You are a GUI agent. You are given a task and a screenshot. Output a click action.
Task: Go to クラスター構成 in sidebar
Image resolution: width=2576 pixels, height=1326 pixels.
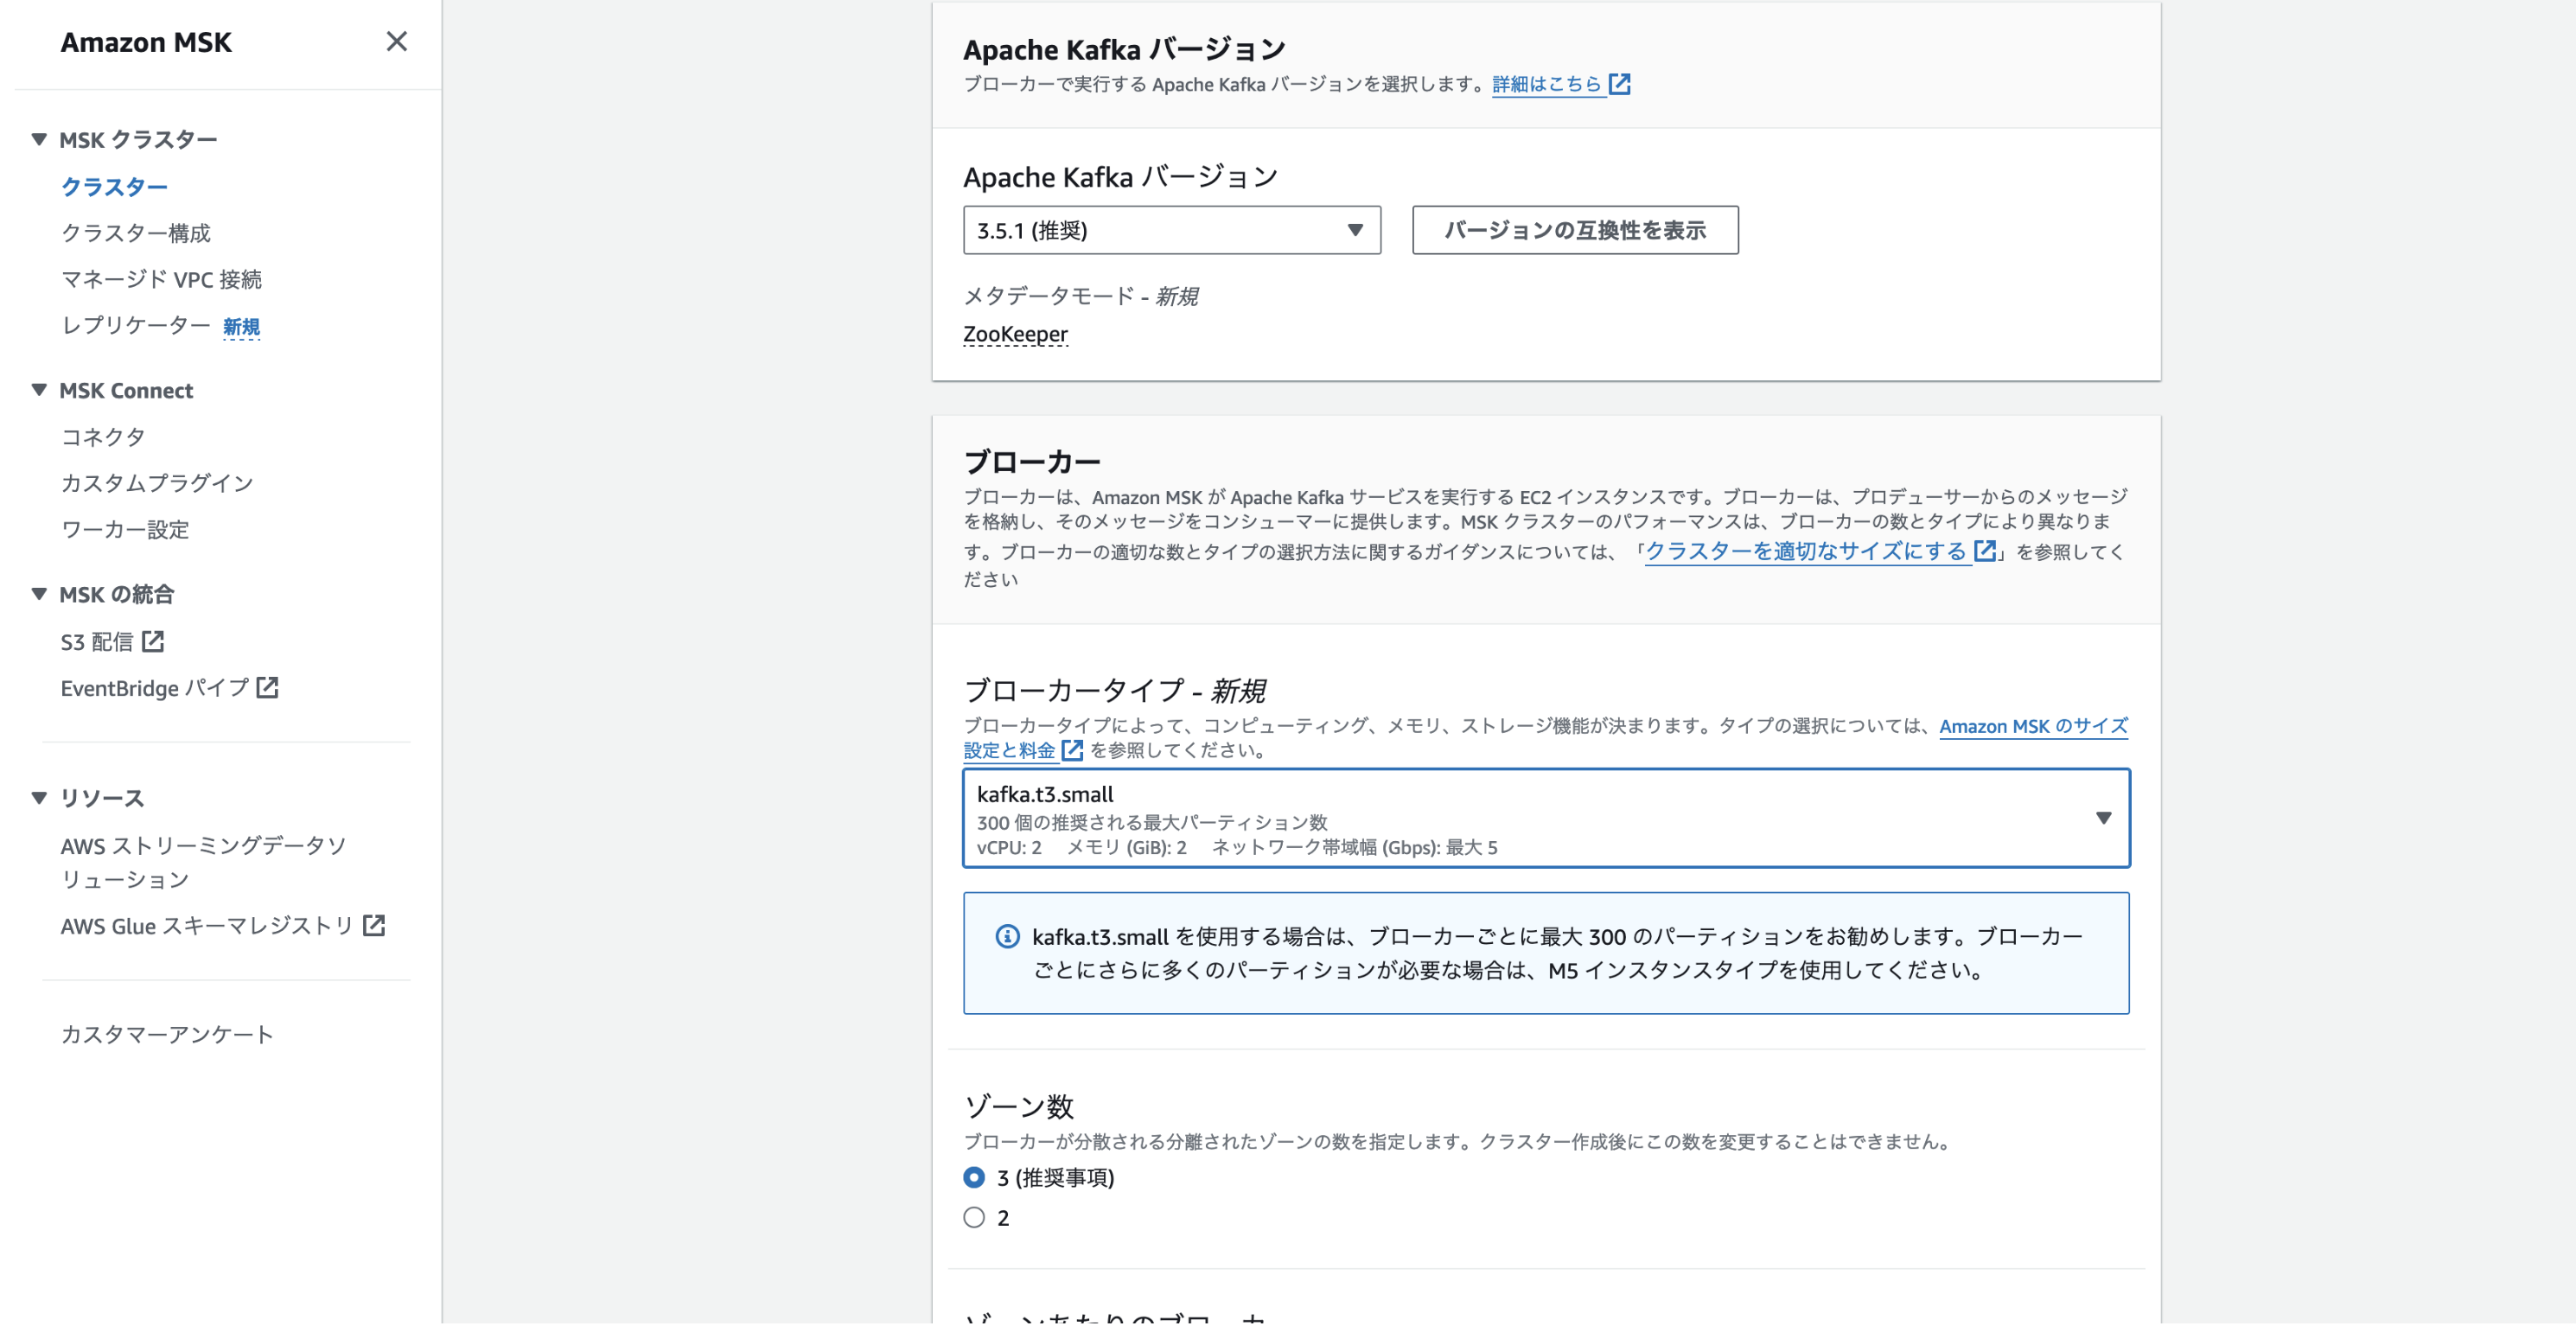click(136, 233)
